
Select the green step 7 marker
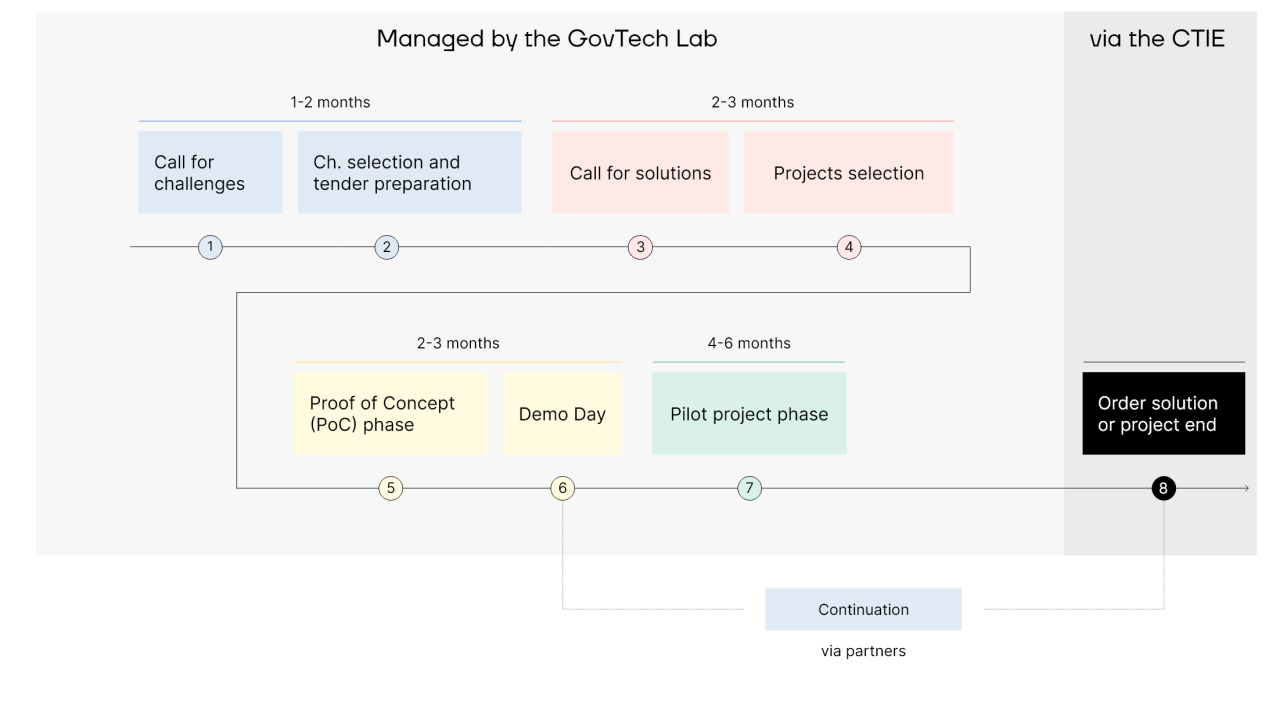[749, 488]
